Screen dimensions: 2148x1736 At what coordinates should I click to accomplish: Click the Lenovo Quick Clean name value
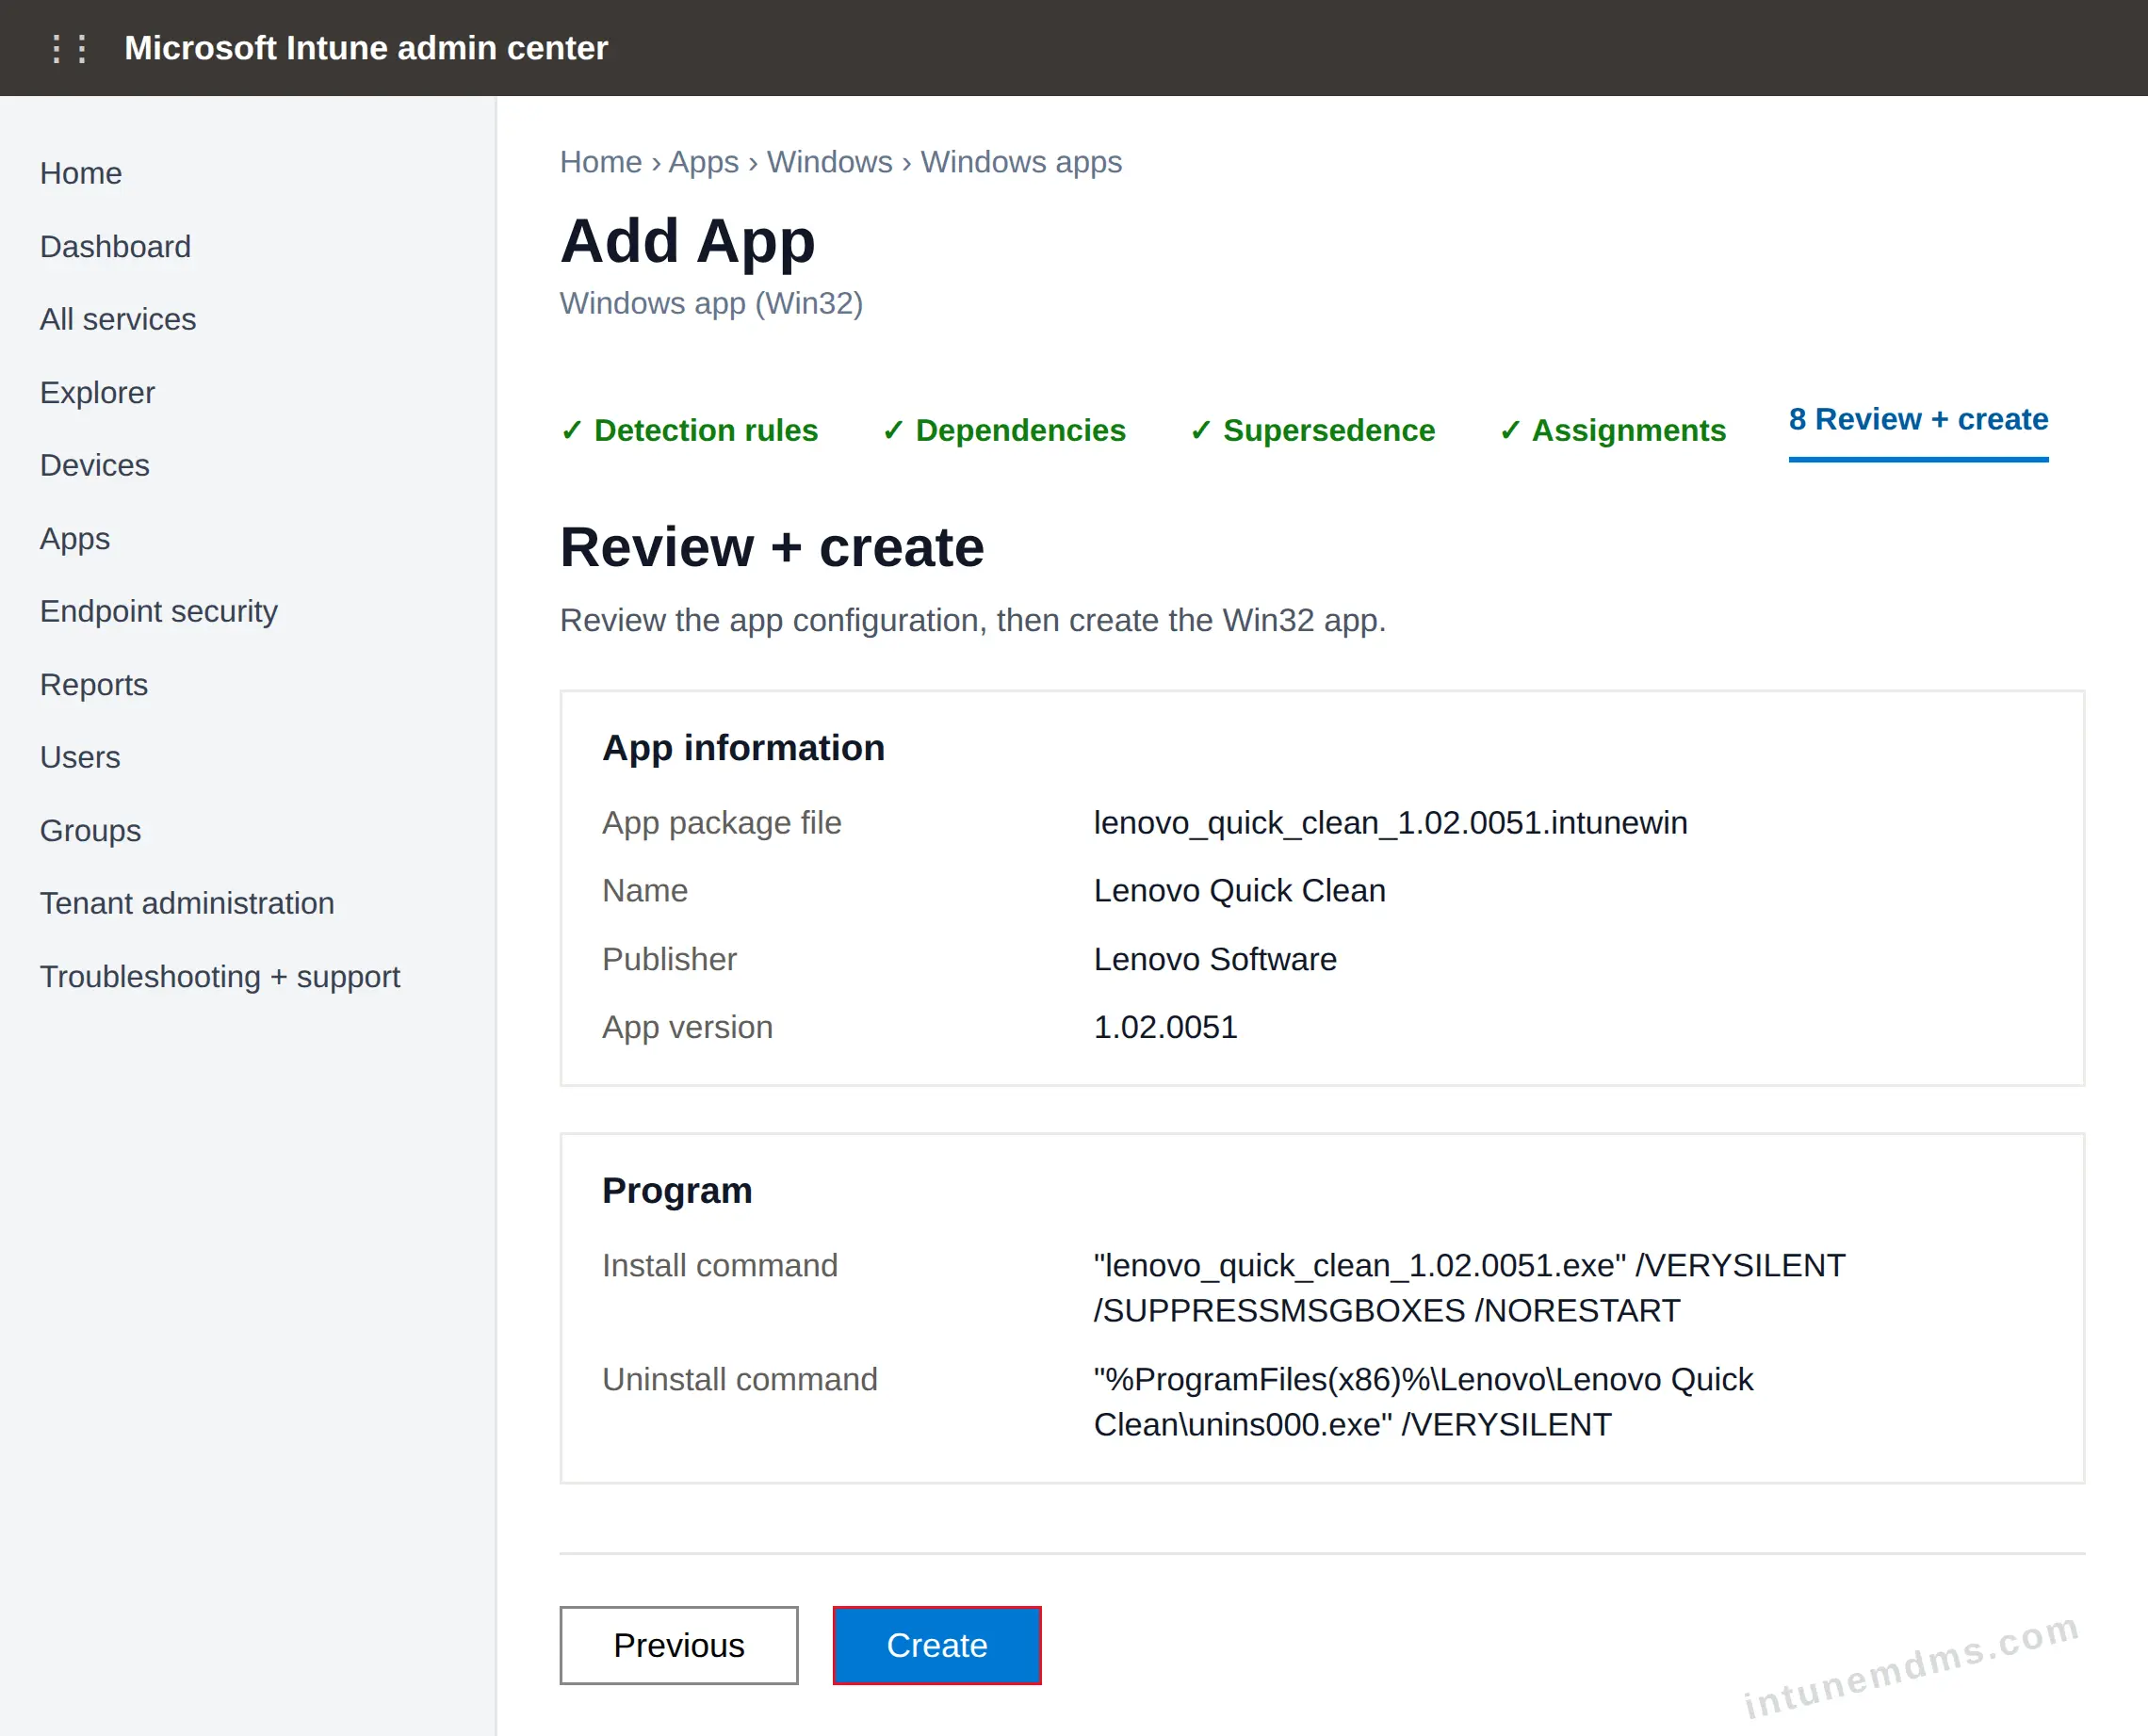1239,890
